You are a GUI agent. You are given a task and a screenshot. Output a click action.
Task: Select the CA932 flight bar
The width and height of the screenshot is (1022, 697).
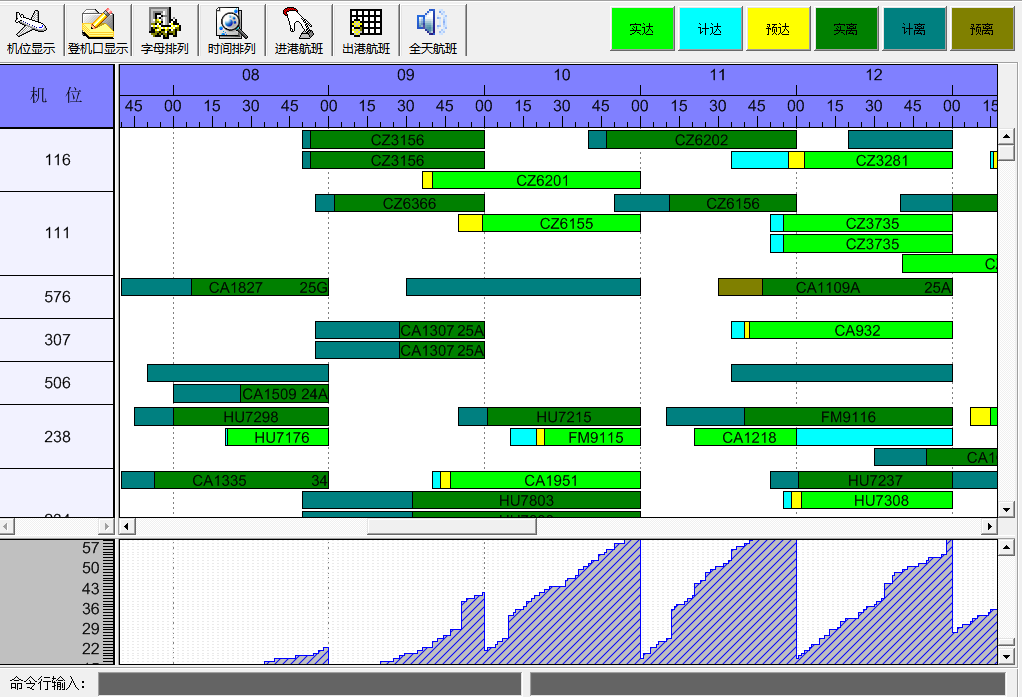tap(850, 330)
